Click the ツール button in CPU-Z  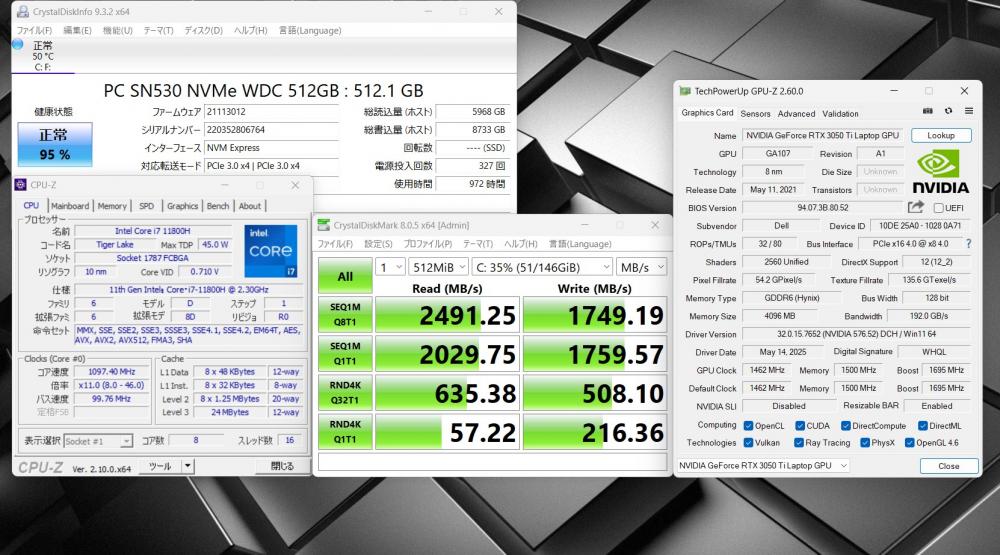[x=160, y=466]
